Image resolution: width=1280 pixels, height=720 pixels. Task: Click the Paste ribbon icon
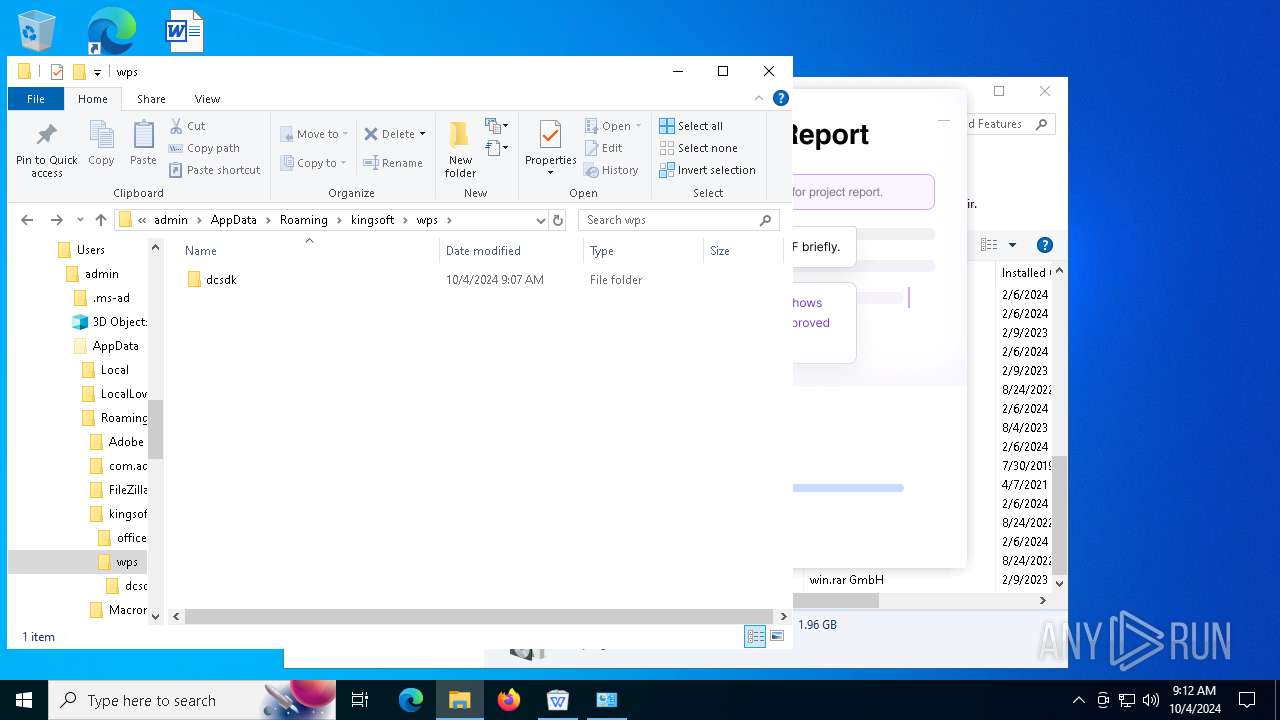[x=143, y=144]
